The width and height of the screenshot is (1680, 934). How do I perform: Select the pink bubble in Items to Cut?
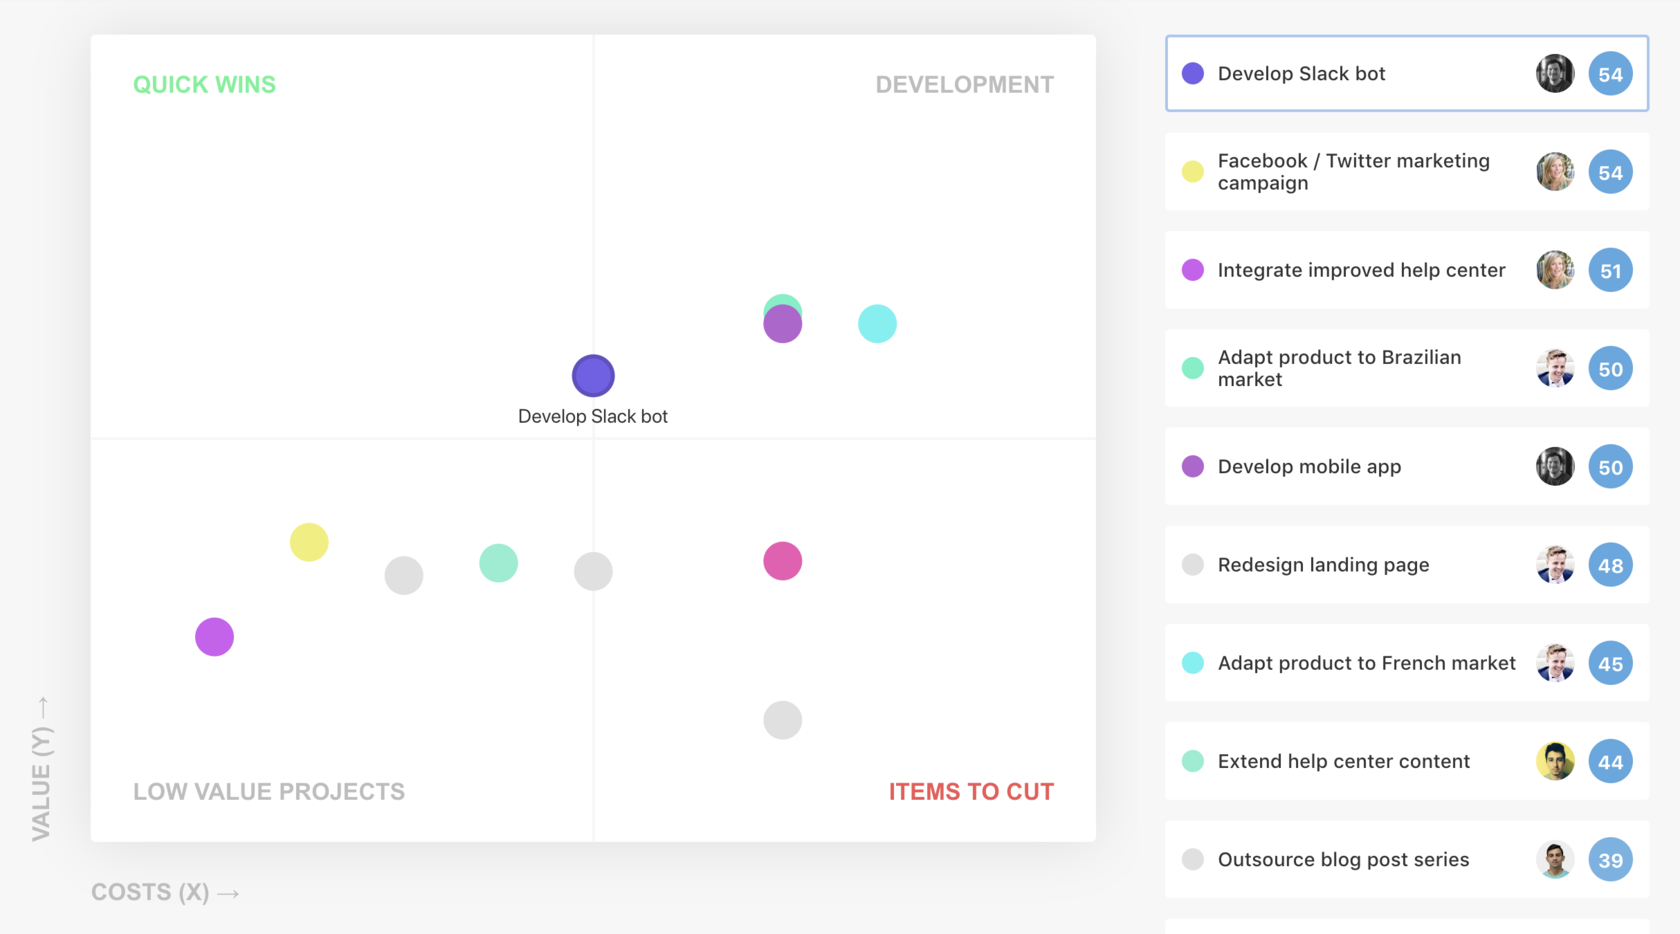(782, 561)
